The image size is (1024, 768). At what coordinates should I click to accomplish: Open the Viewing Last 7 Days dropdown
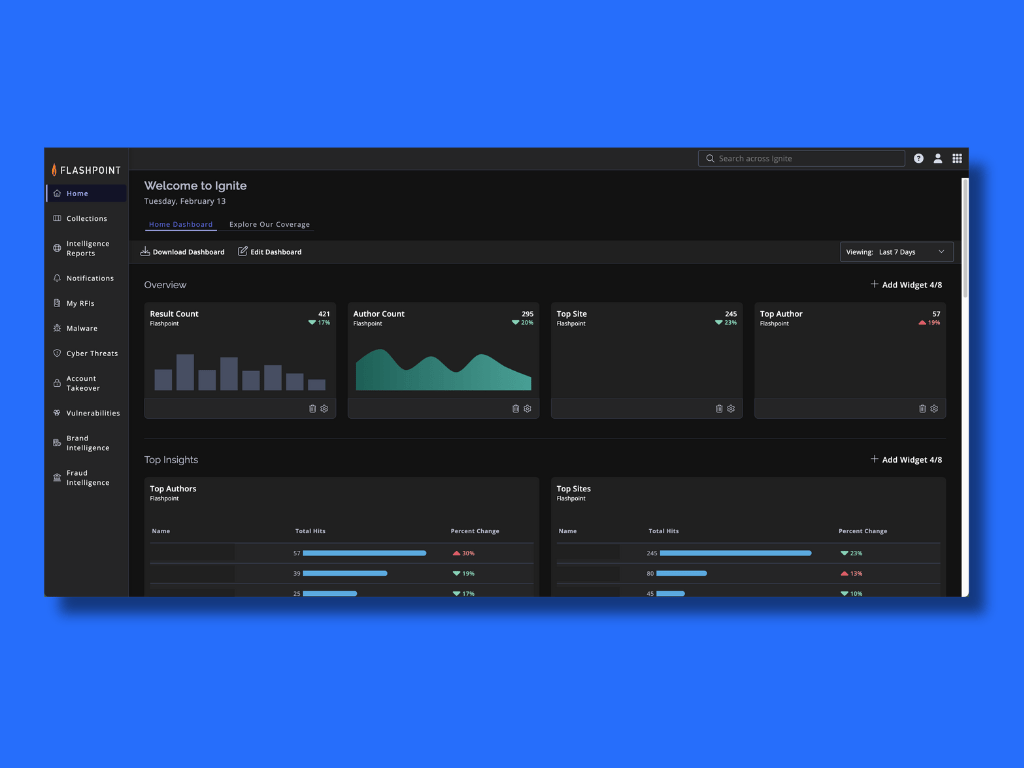pos(896,252)
